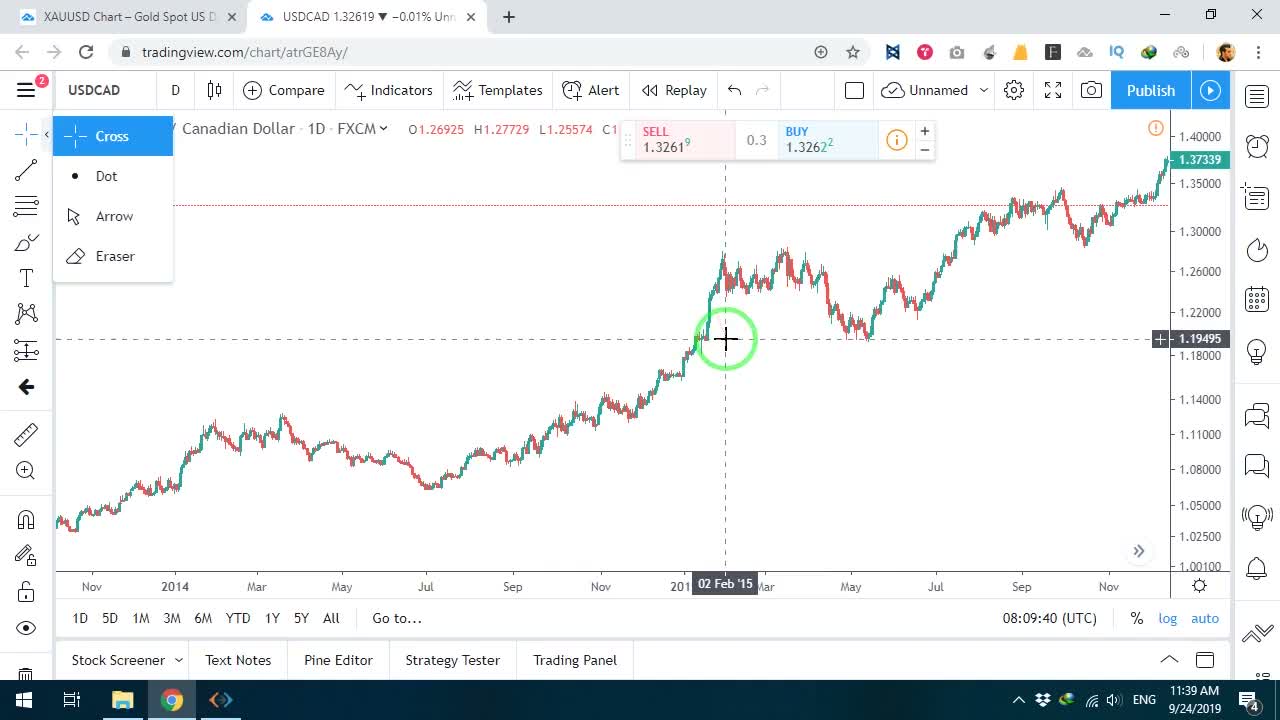1280x720 pixels.
Task: Add a symbol with Compare
Action: (284, 90)
